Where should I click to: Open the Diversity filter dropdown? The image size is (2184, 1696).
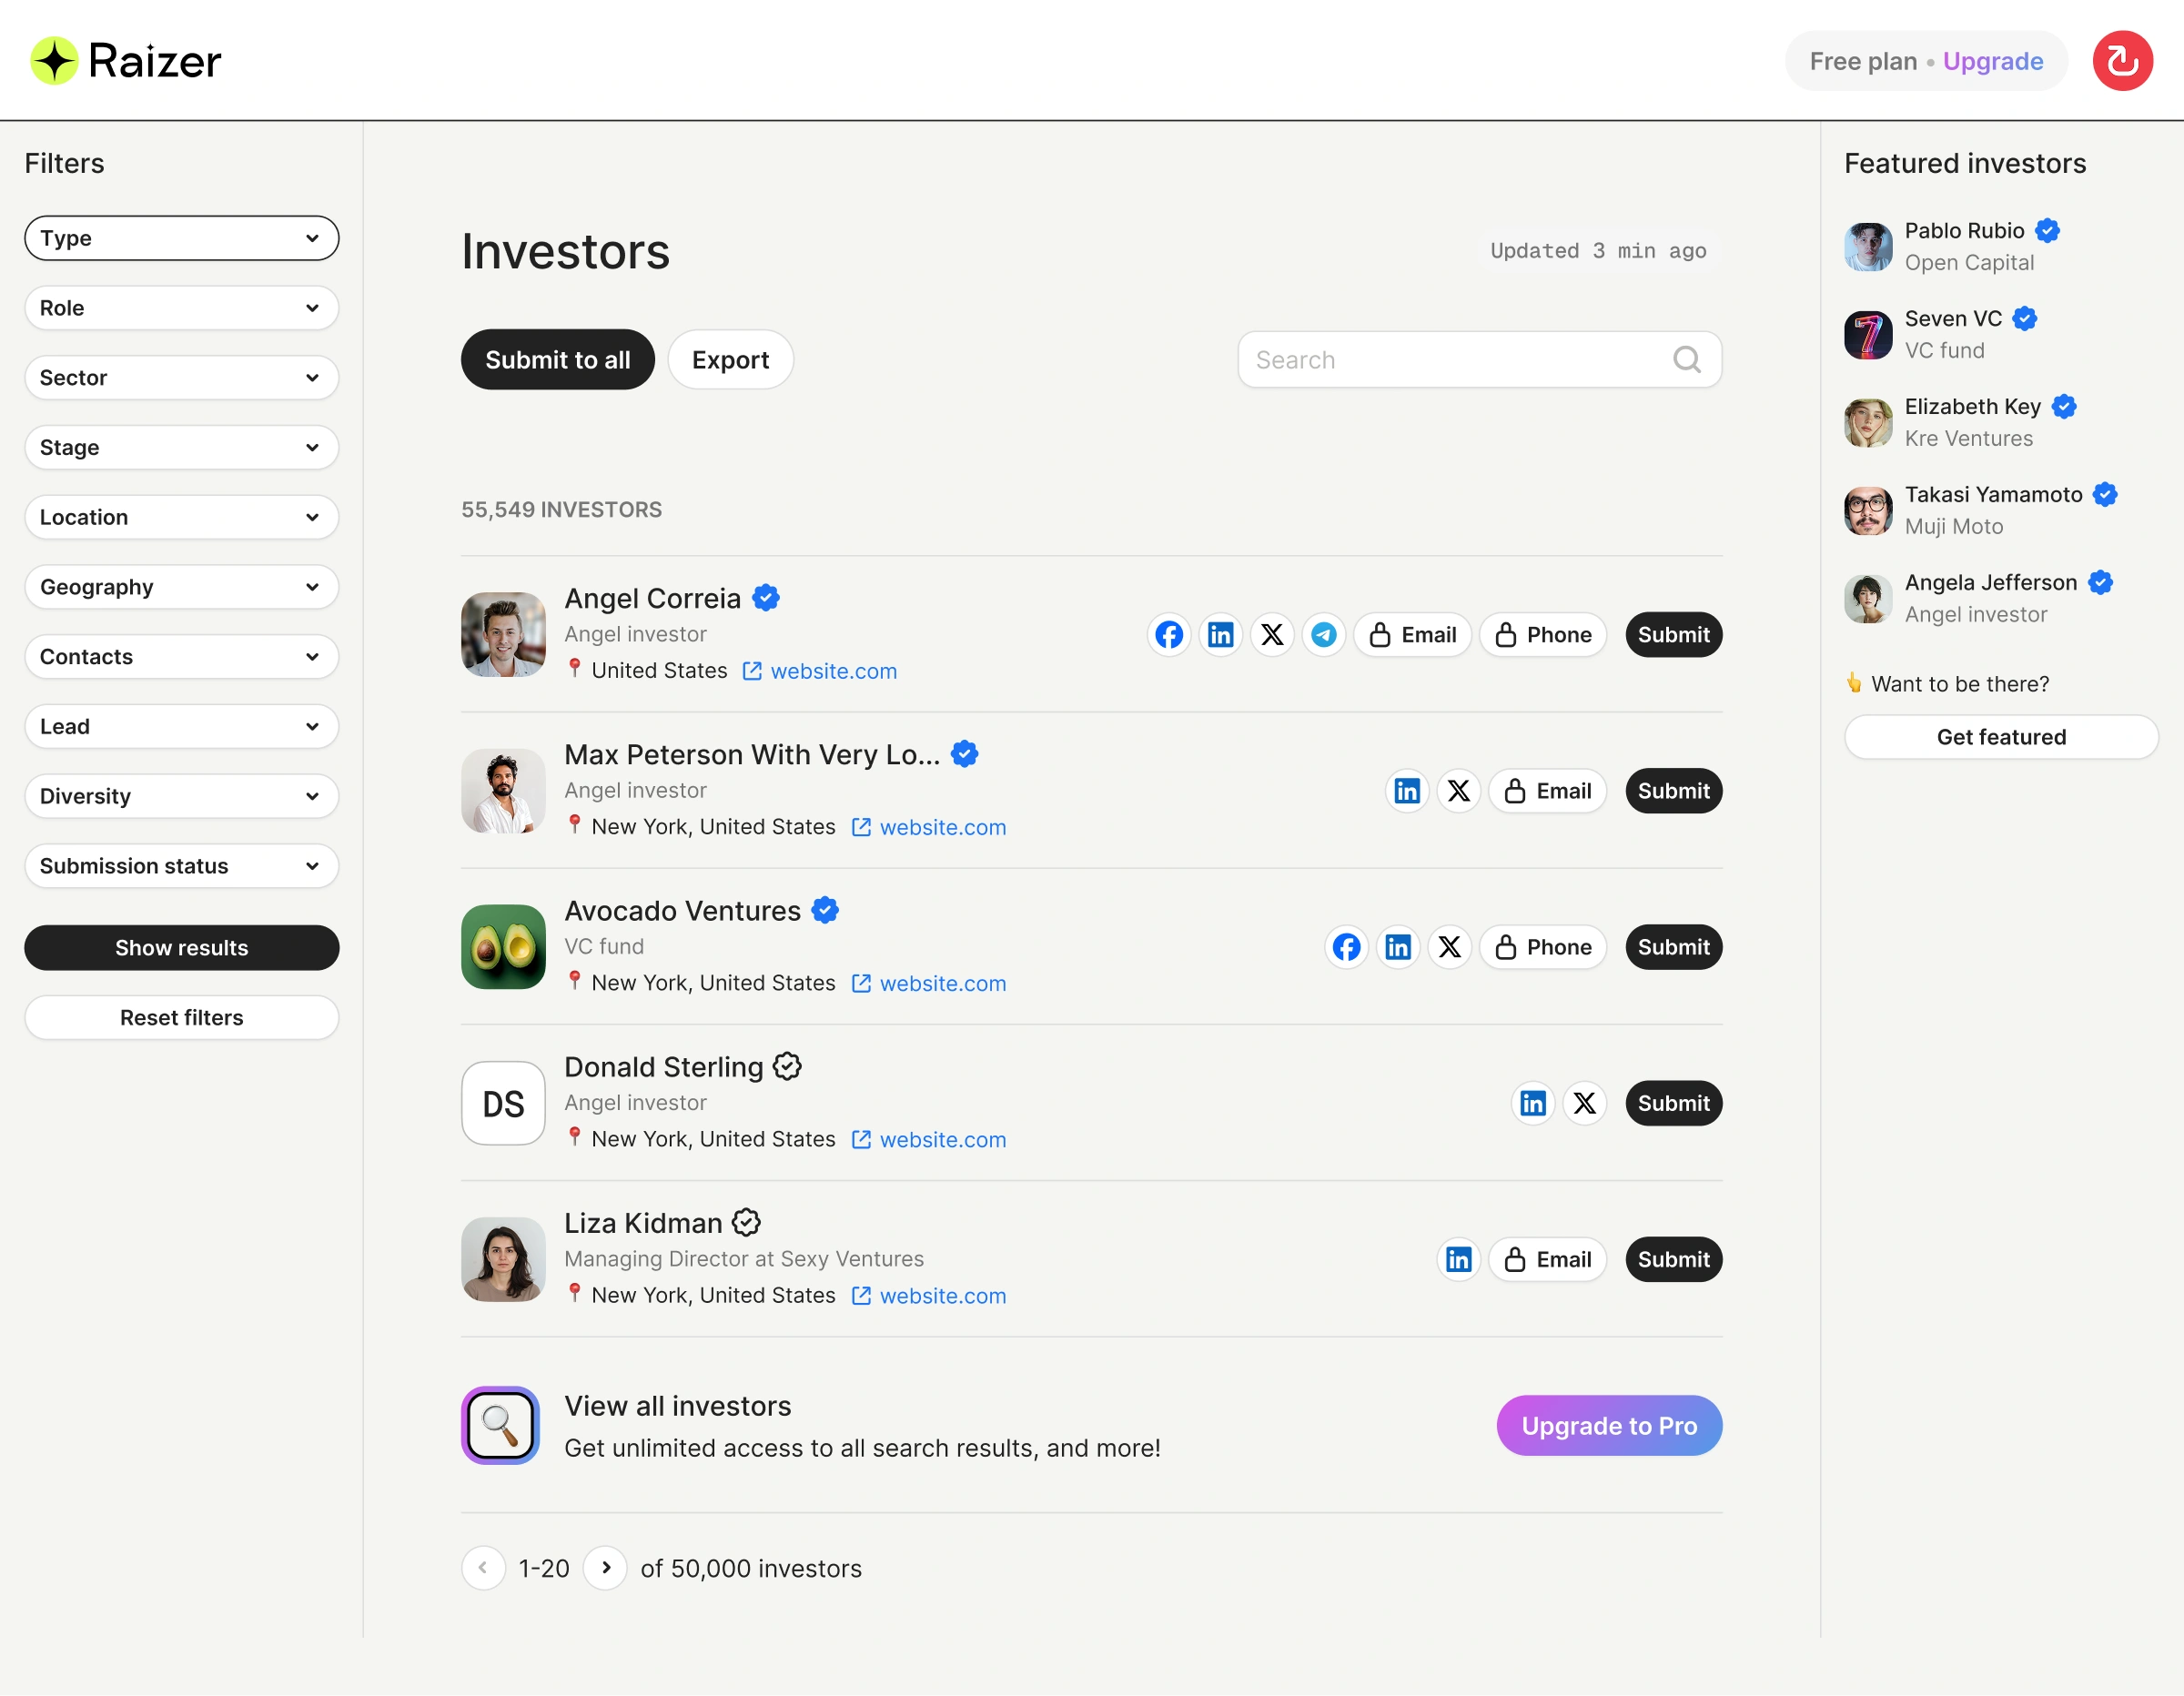[x=182, y=796]
